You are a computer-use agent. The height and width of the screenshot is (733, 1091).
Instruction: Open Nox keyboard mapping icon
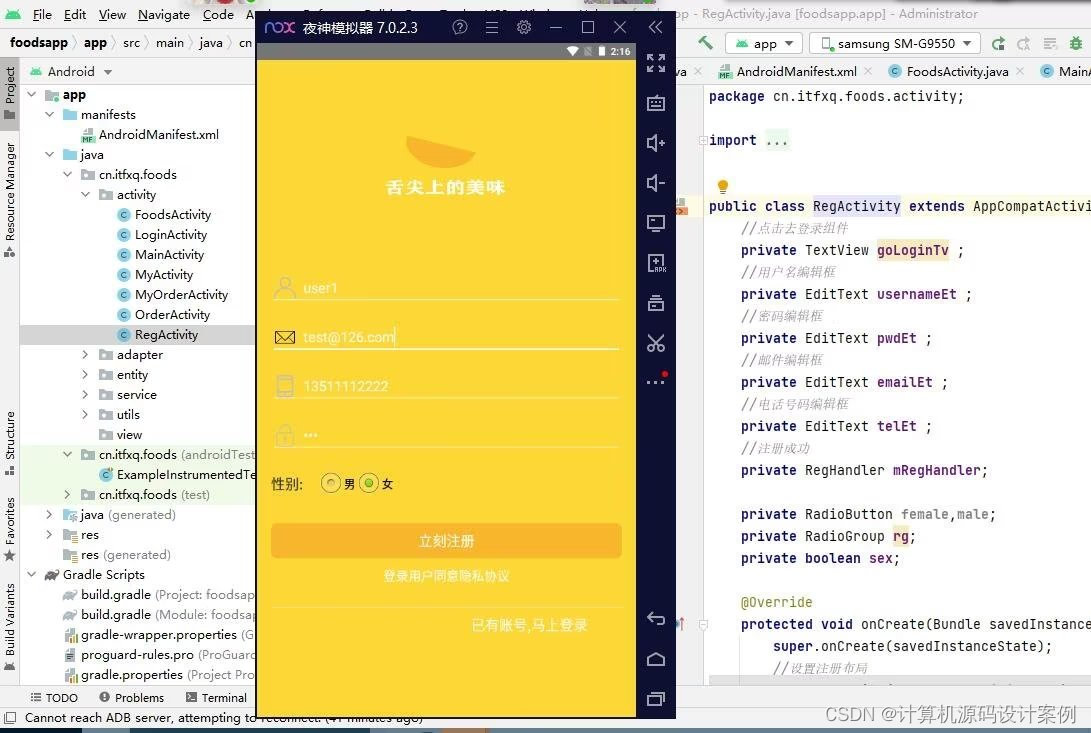click(655, 104)
